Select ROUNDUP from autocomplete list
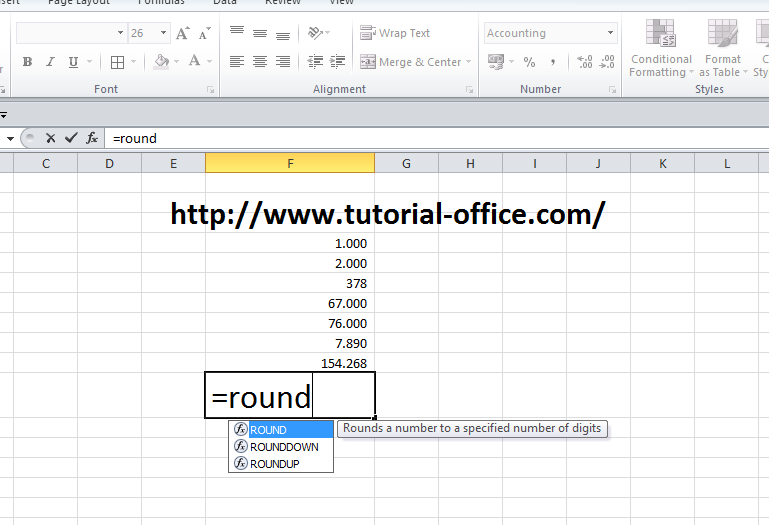Image resolution: width=769 pixels, height=525 pixels. [281, 464]
